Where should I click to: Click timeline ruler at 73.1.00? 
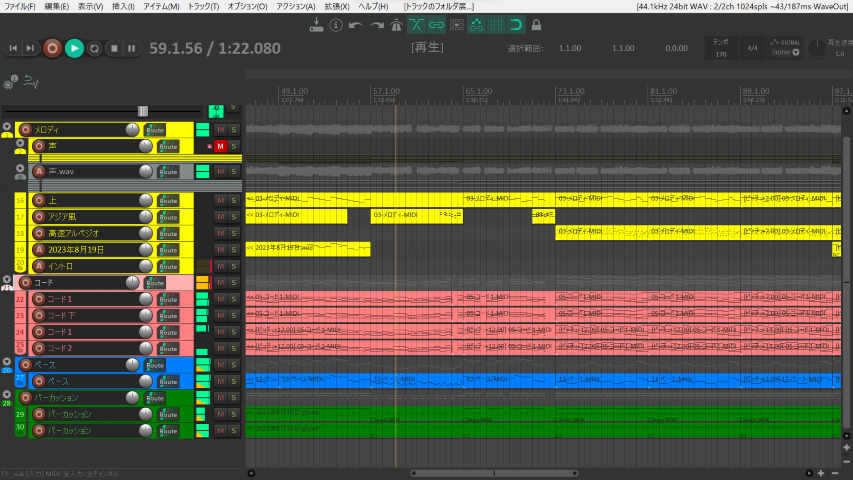pos(571,91)
